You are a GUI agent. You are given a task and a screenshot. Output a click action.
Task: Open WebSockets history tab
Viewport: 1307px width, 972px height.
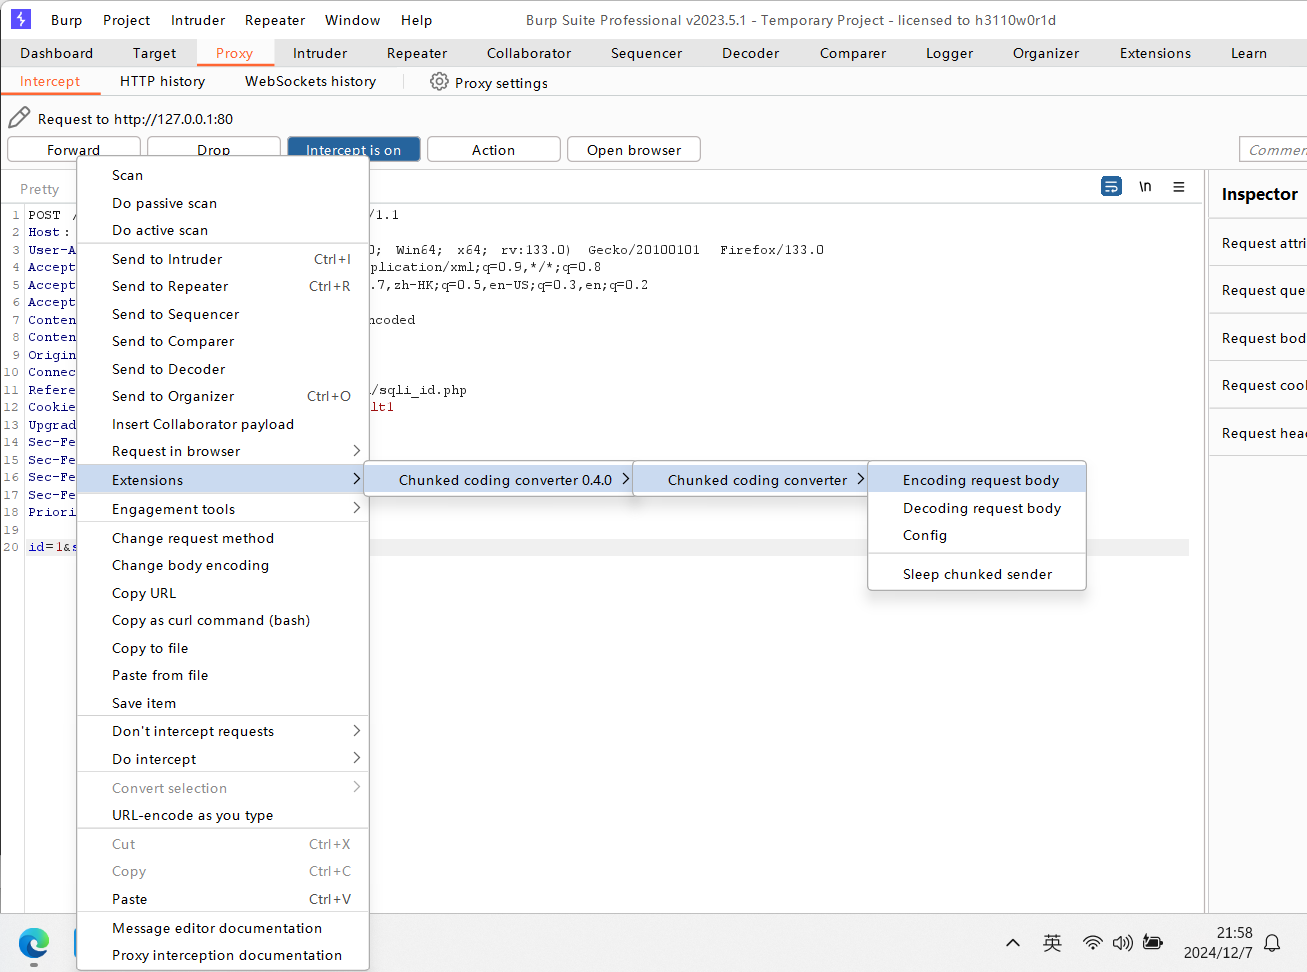(x=310, y=81)
